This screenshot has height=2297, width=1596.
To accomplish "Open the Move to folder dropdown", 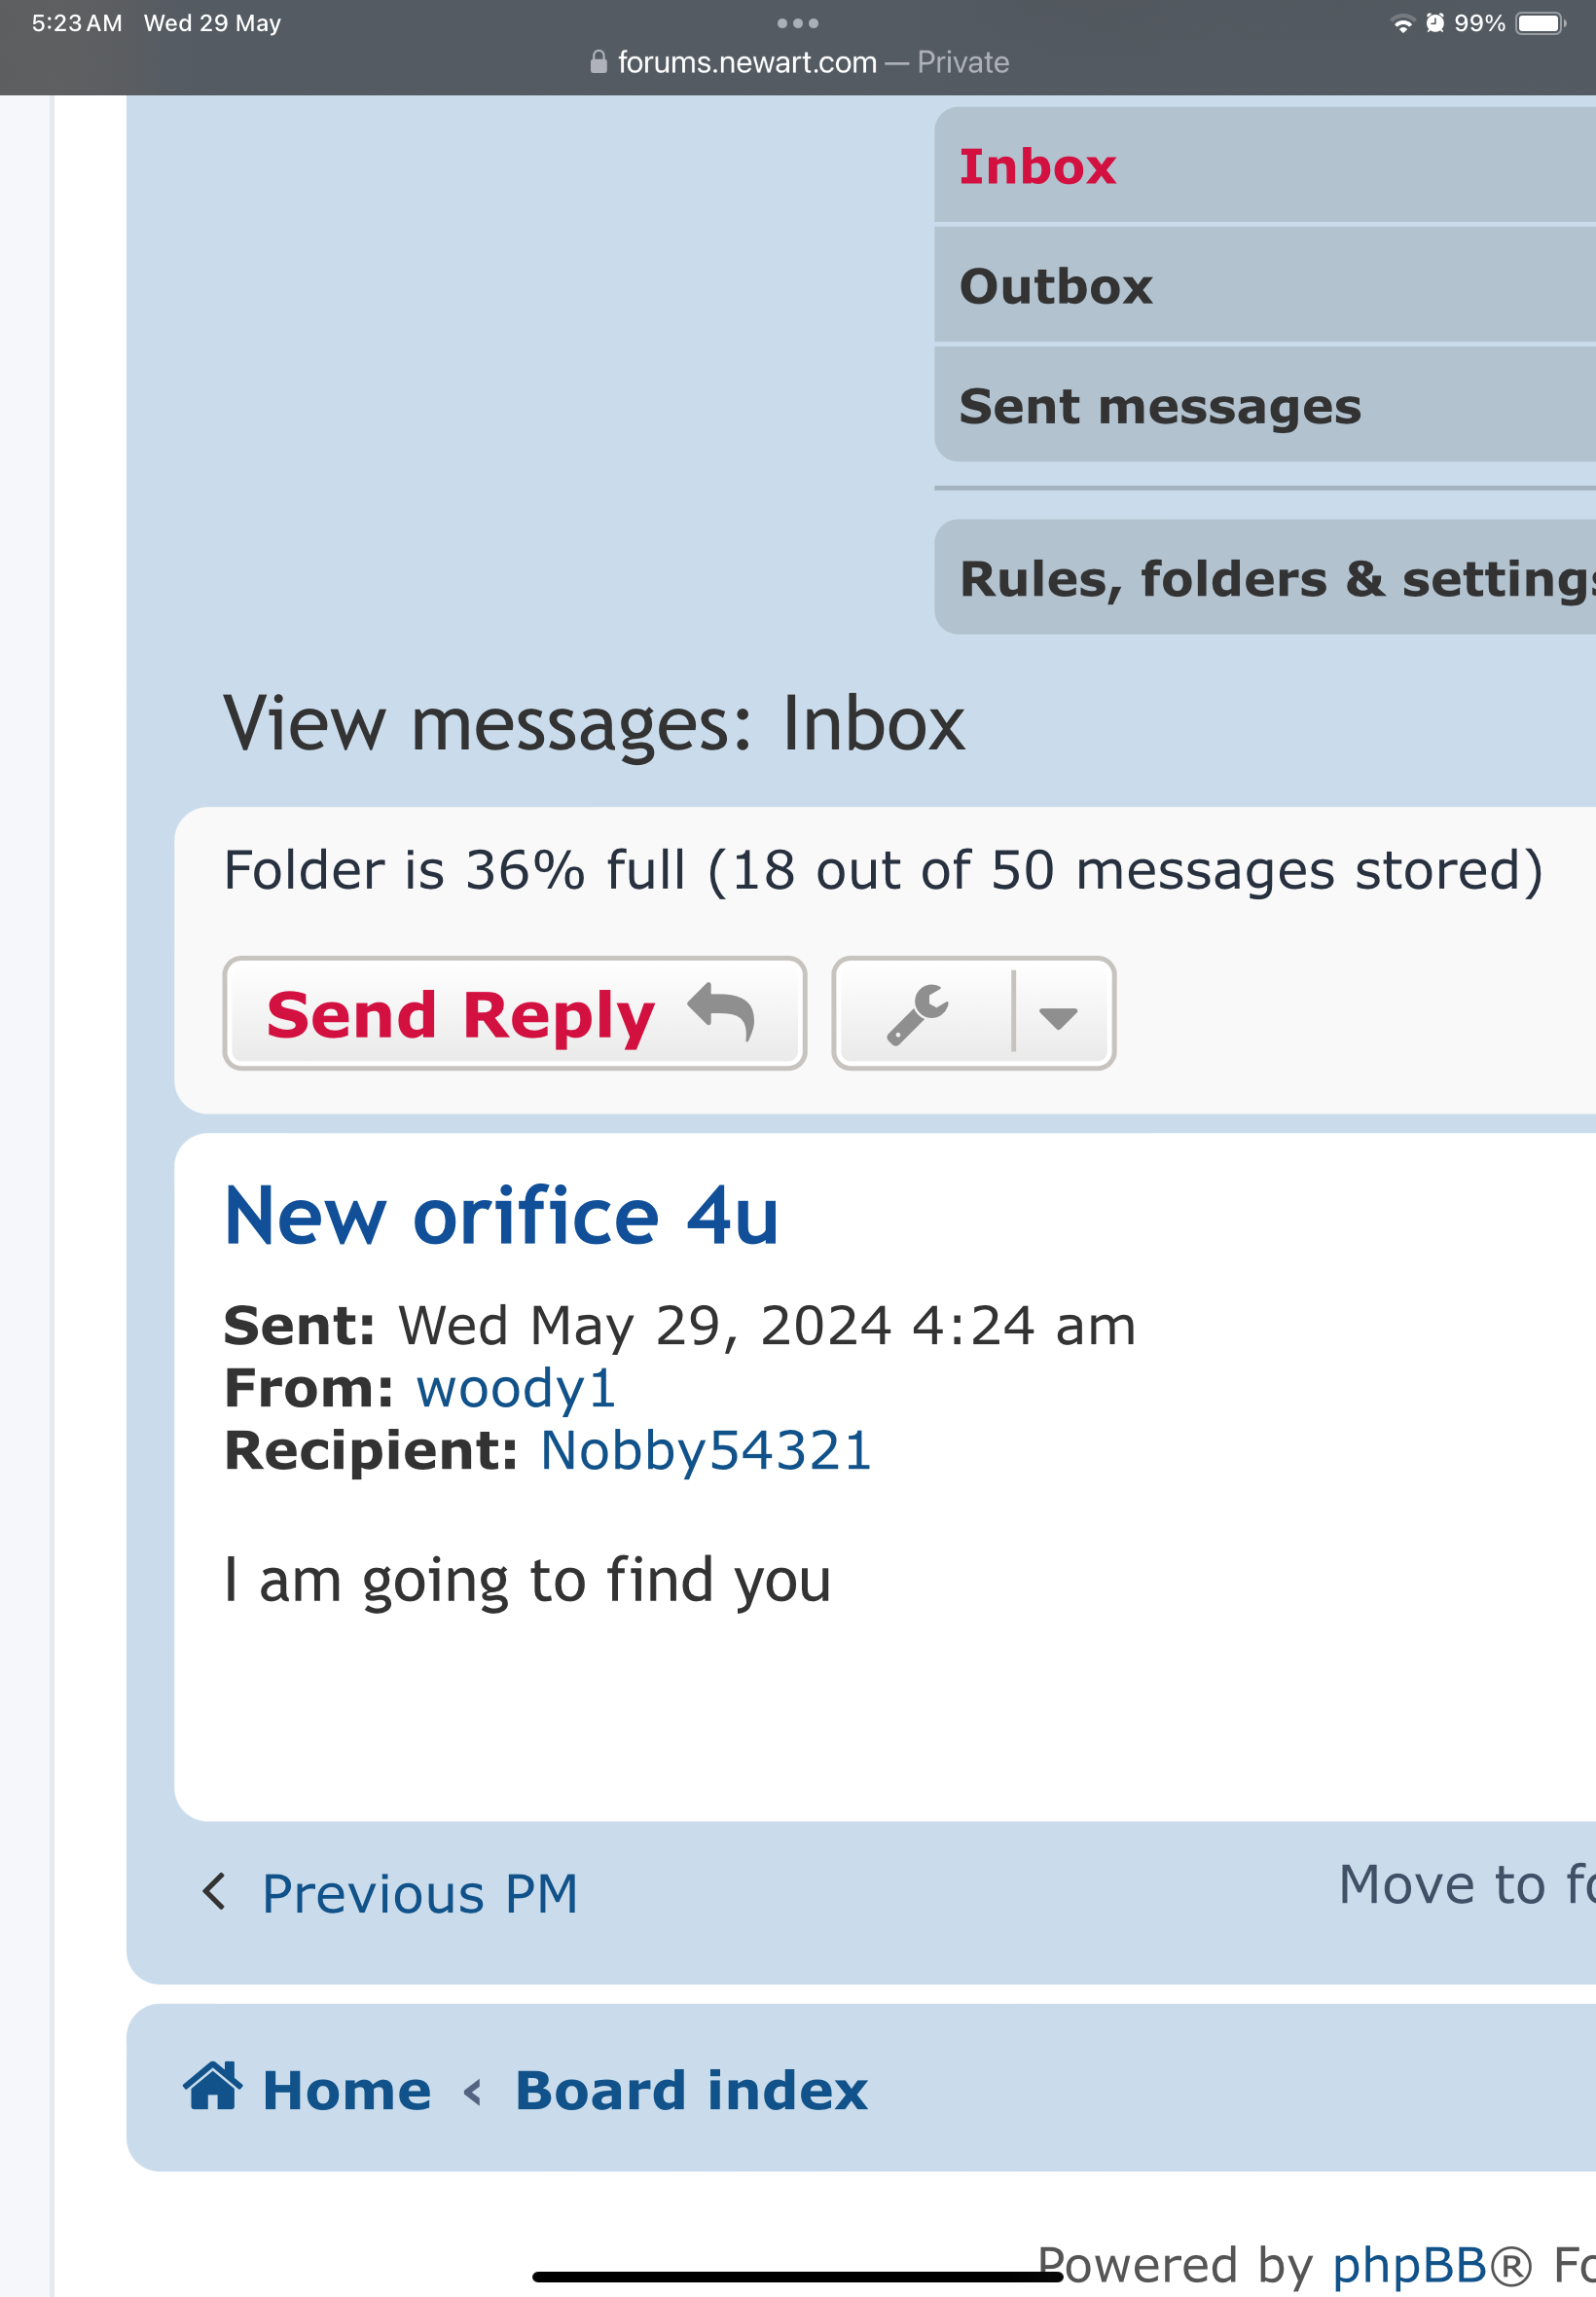I will 1467,1884.
